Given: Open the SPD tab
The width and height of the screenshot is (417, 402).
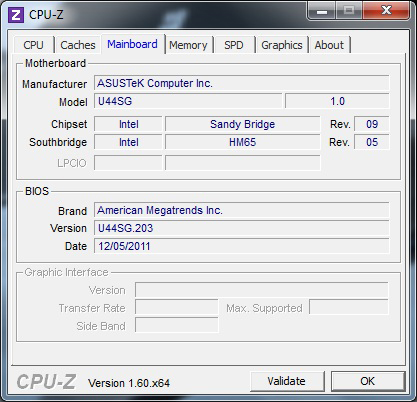Looking at the screenshot, I should tap(234, 45).
